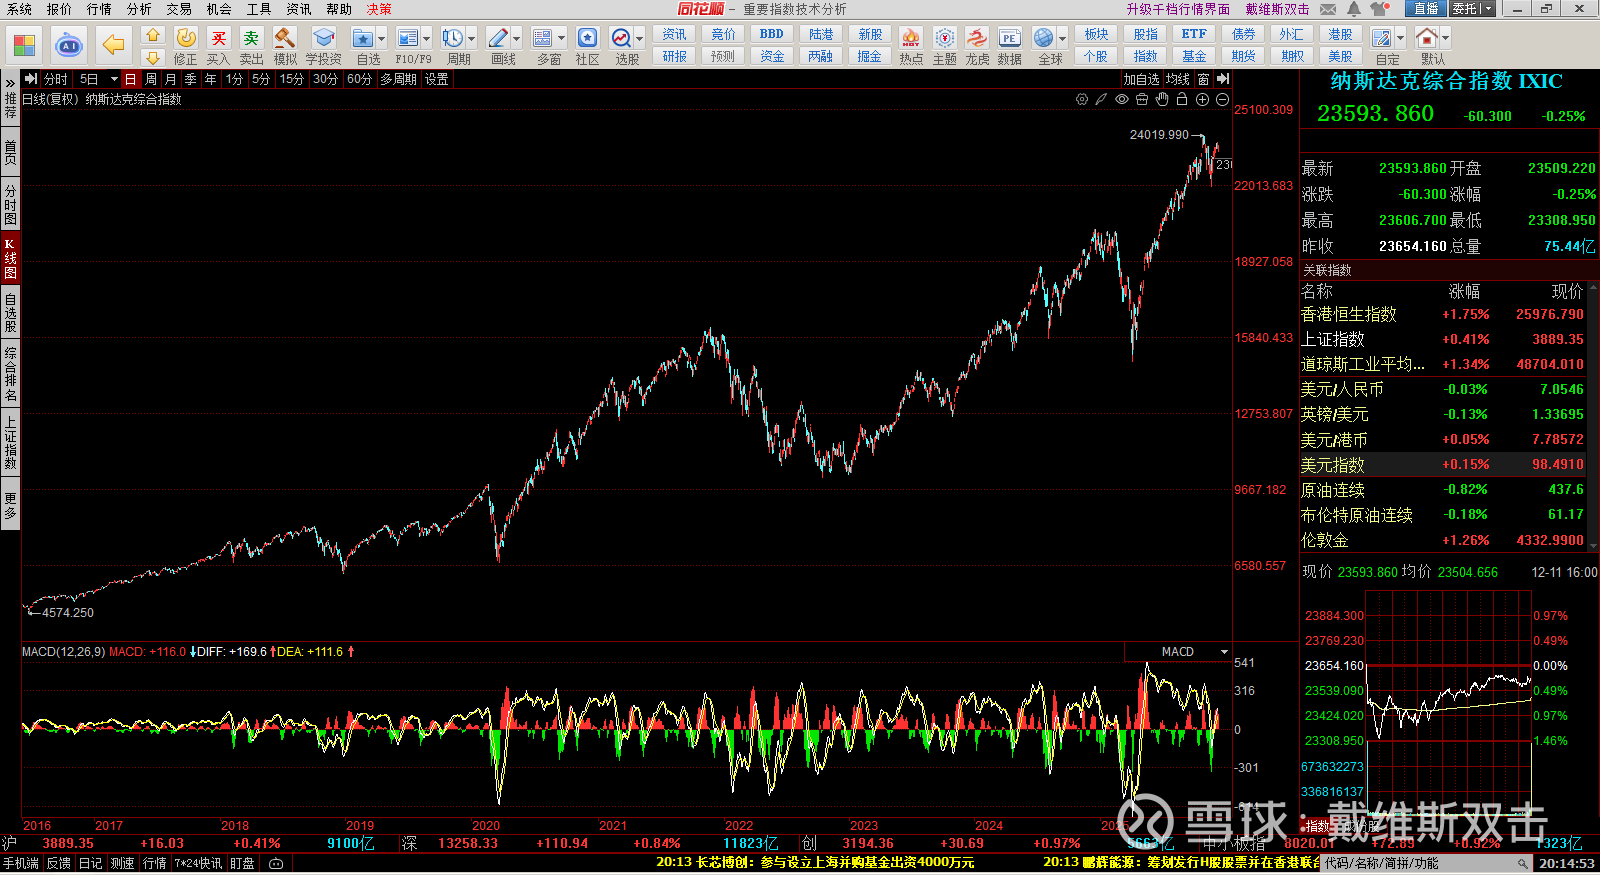Switch chart period to 60分
1600x875 pixels.
(359, 79)
